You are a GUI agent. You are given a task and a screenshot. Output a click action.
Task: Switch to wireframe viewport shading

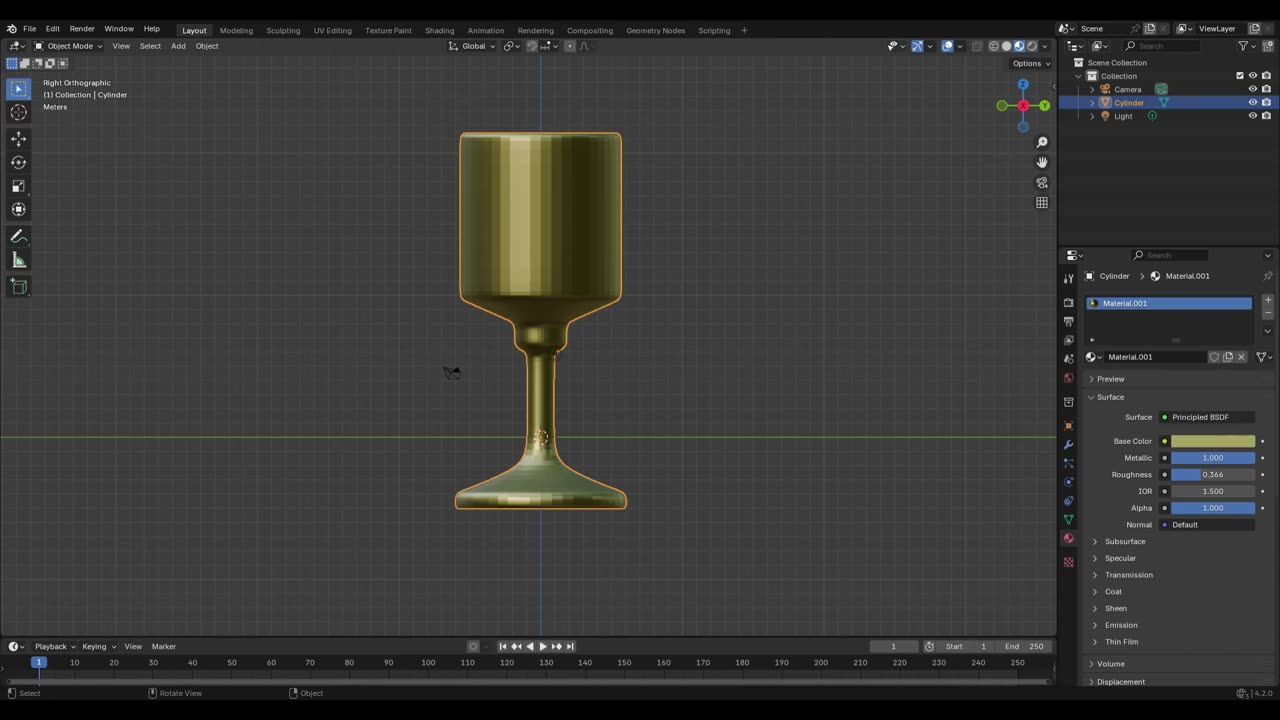pyautogui.click(x=993, y=46)
